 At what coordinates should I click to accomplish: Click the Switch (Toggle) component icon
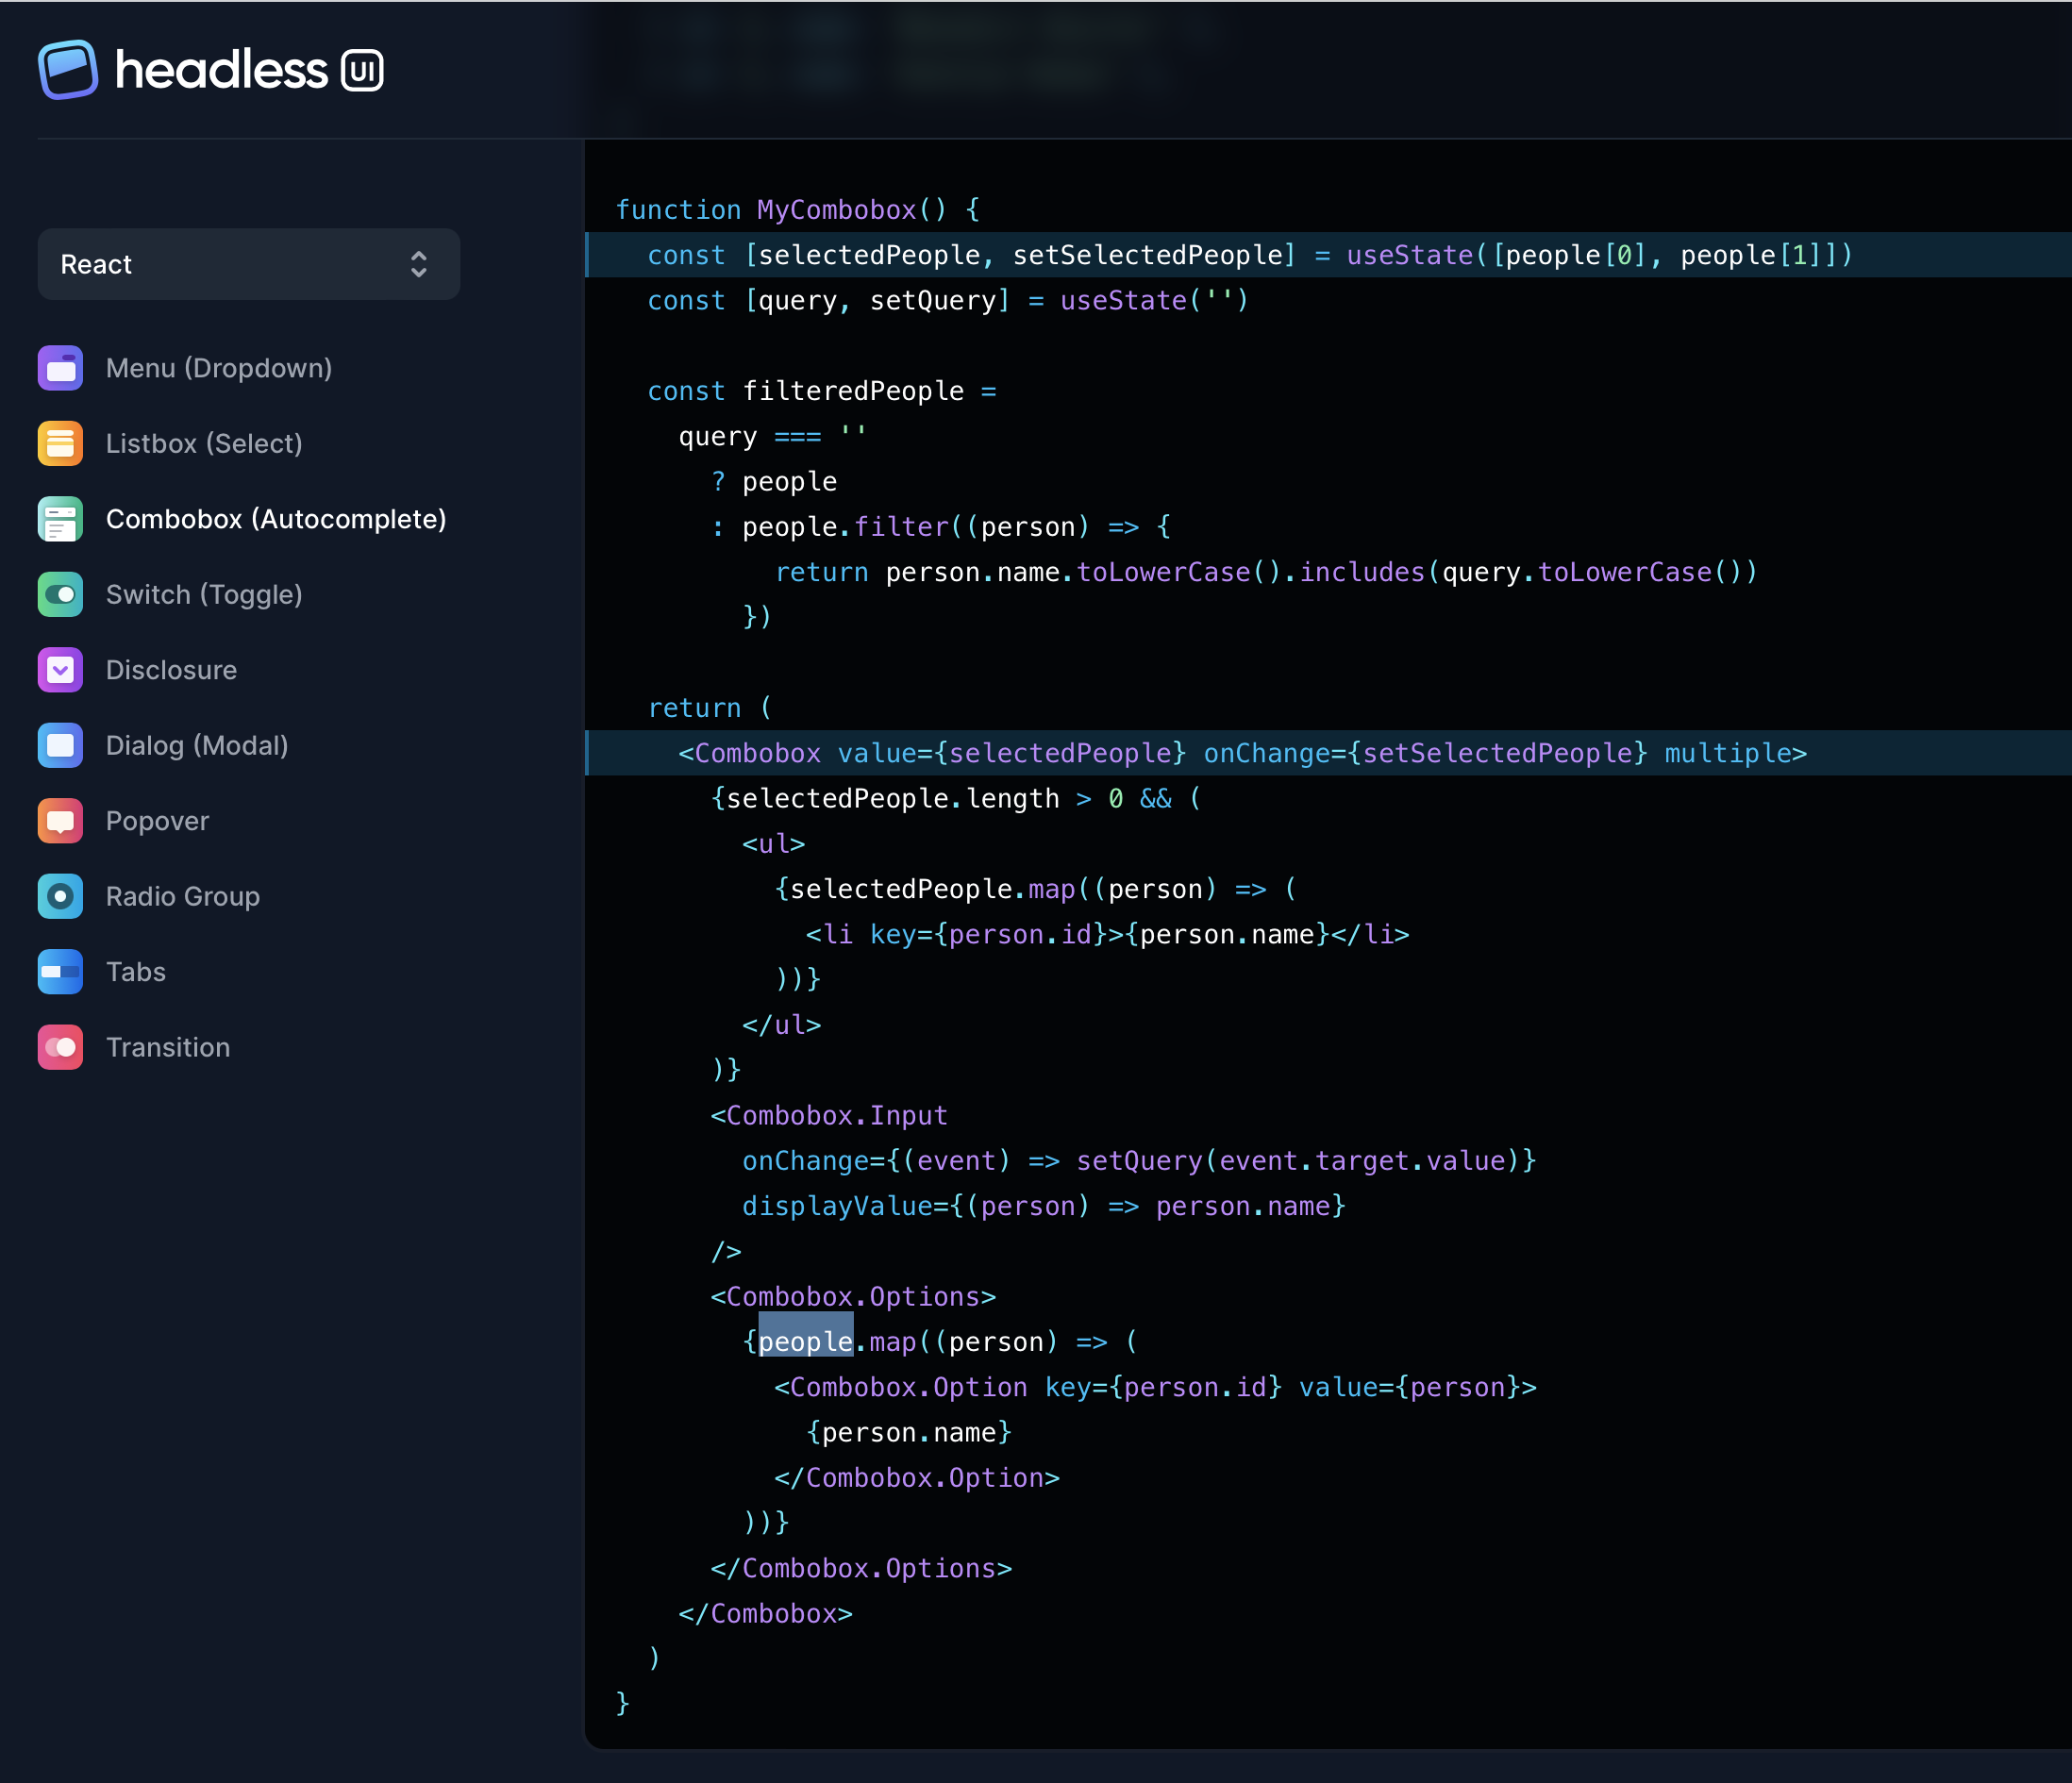(60, 594)
